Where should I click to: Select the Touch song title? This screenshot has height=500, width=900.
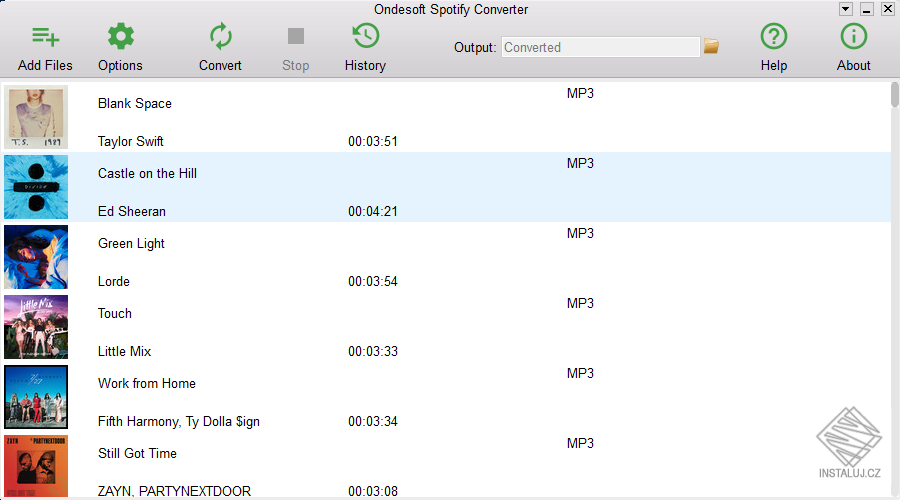(115, 313)
